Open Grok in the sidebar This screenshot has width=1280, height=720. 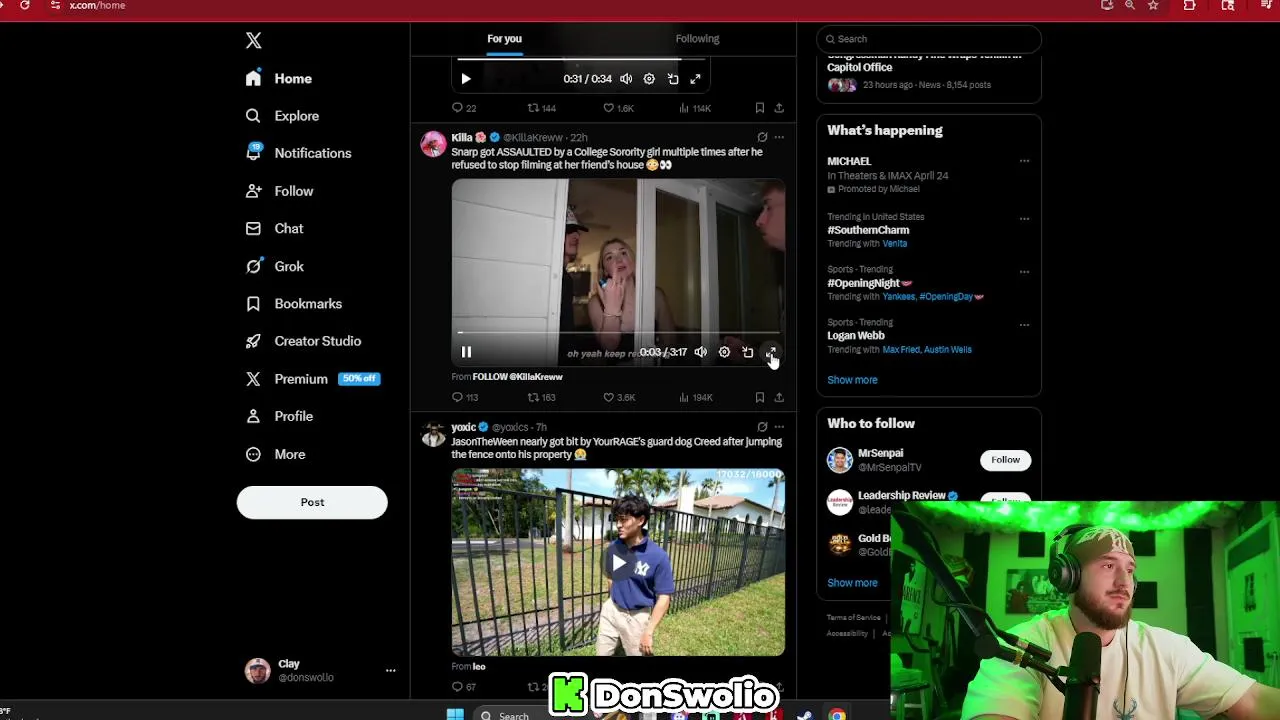(275, 266)
